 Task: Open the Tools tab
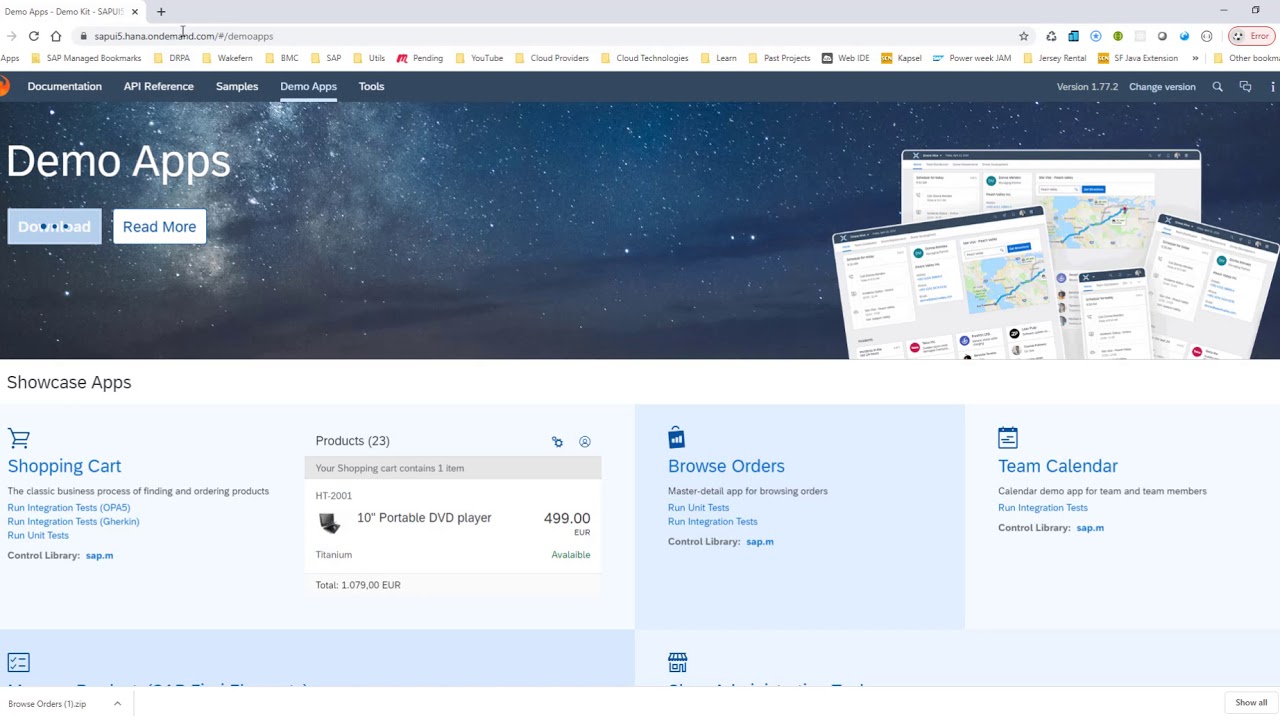coord(371,87)
